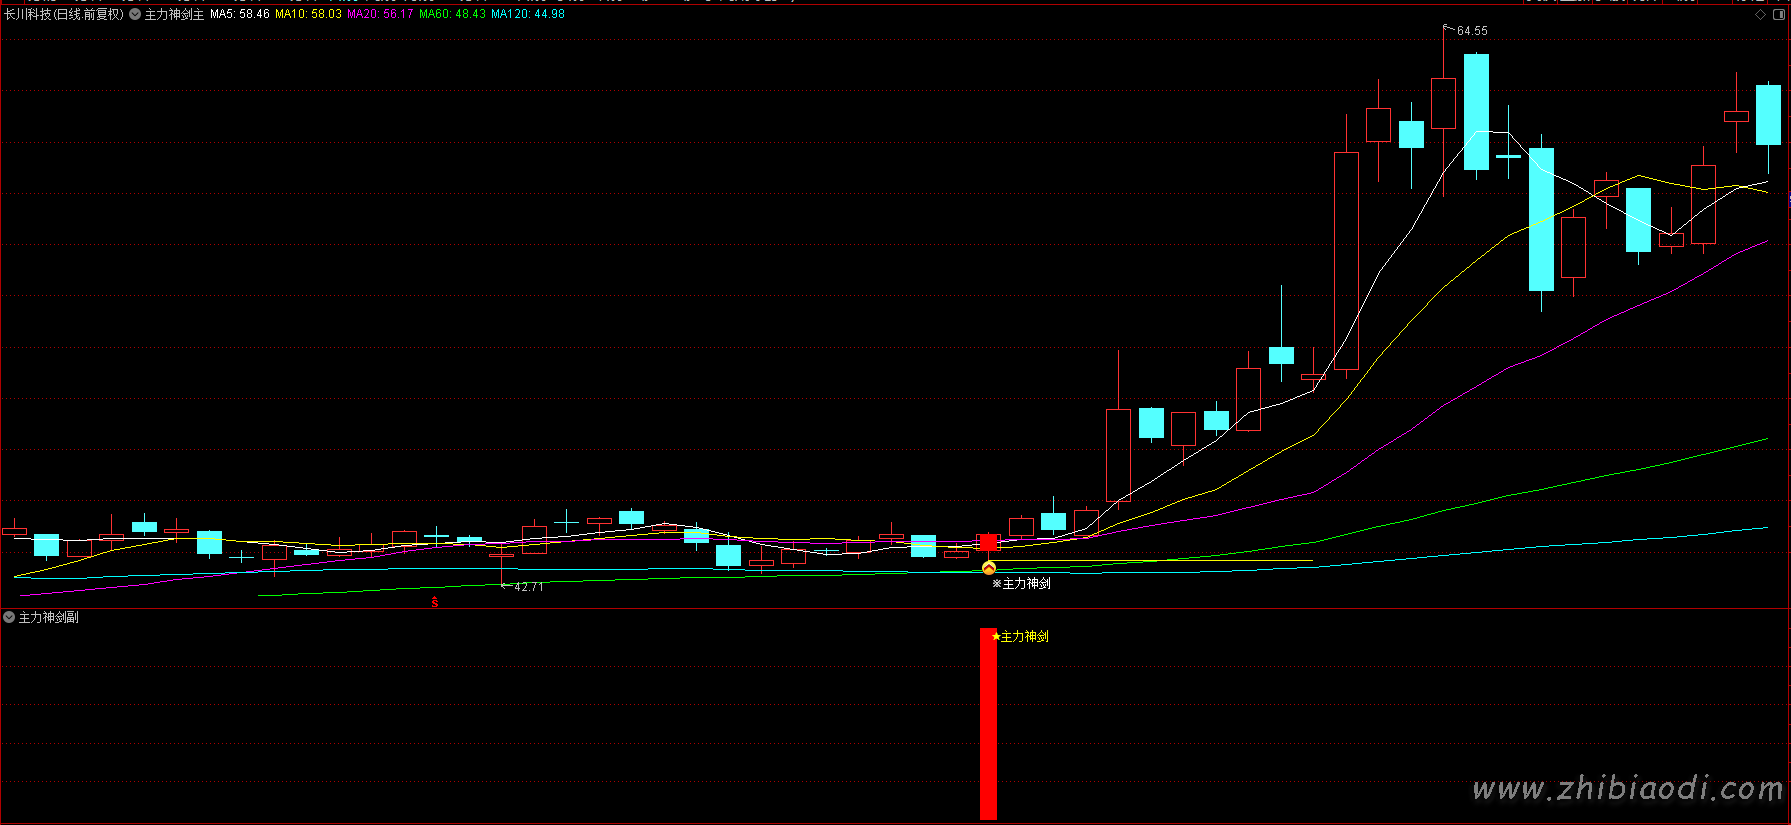Click the solid red candlestick at the signal
Viewport: 1791px width, 825px height.
tap(988, 543)
